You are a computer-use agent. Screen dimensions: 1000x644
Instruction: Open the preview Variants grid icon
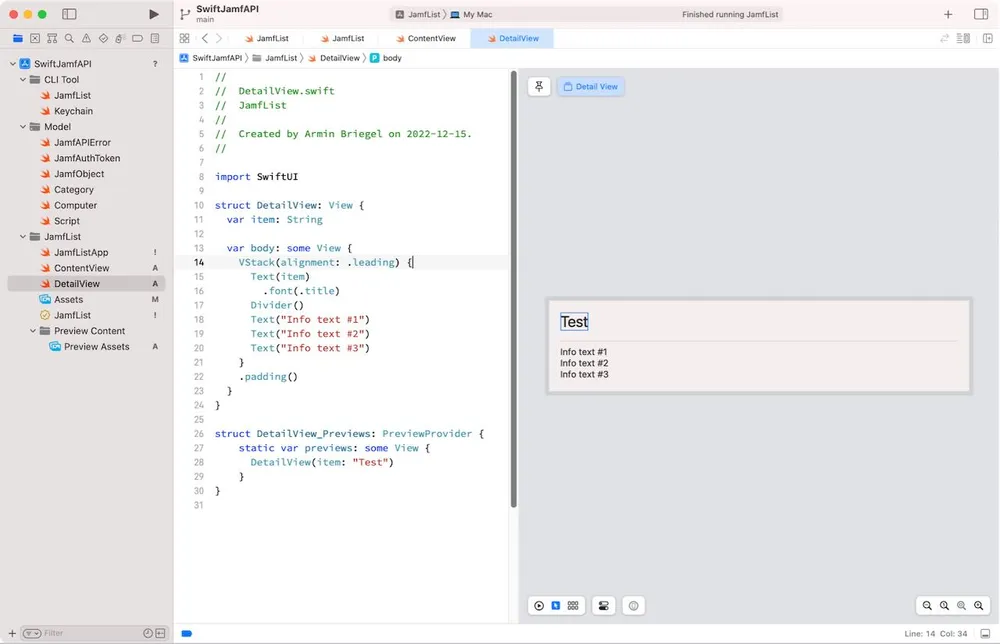click(x=573, y=605)
